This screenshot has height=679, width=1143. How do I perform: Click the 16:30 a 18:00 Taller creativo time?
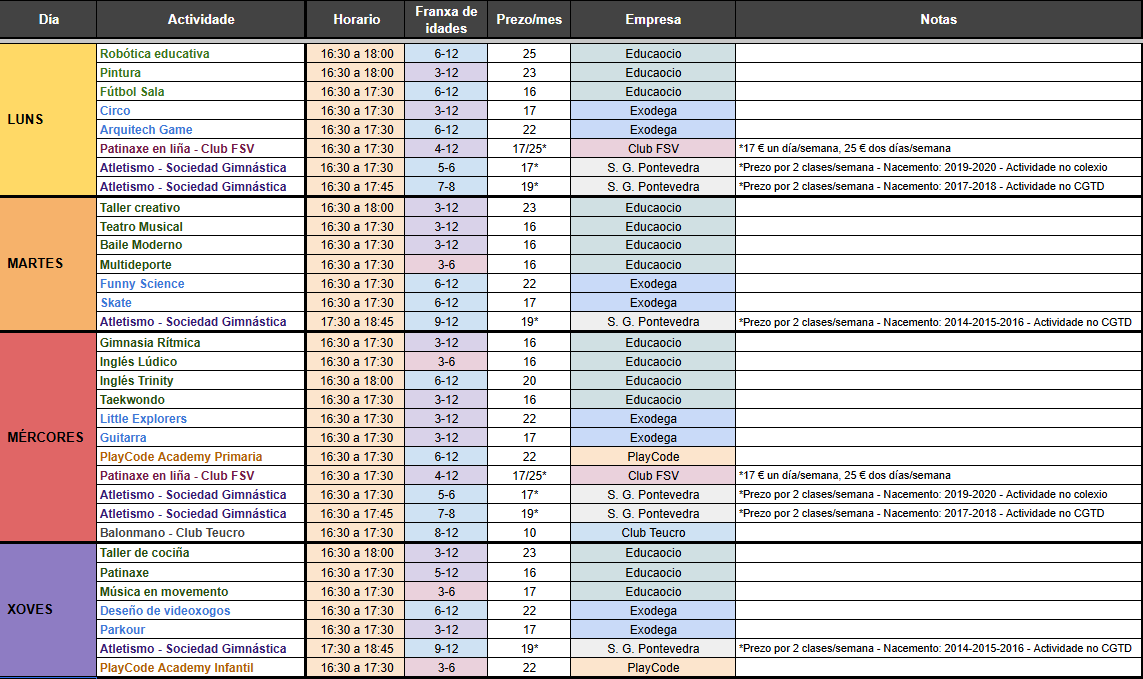tap(356, 207)
